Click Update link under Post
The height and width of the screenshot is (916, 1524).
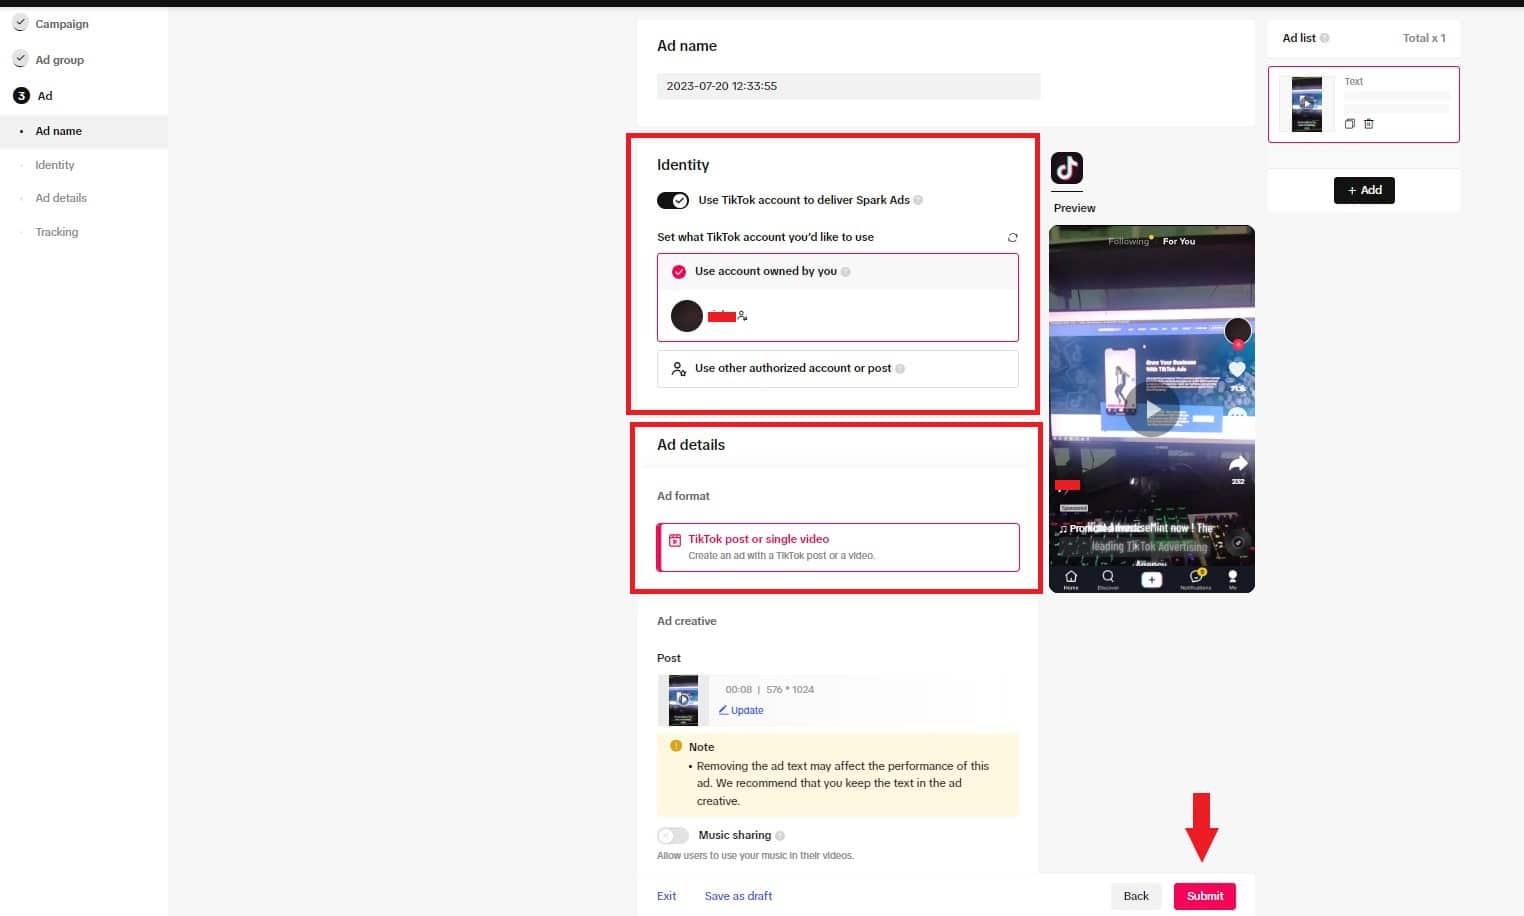(x=741, y=710)
